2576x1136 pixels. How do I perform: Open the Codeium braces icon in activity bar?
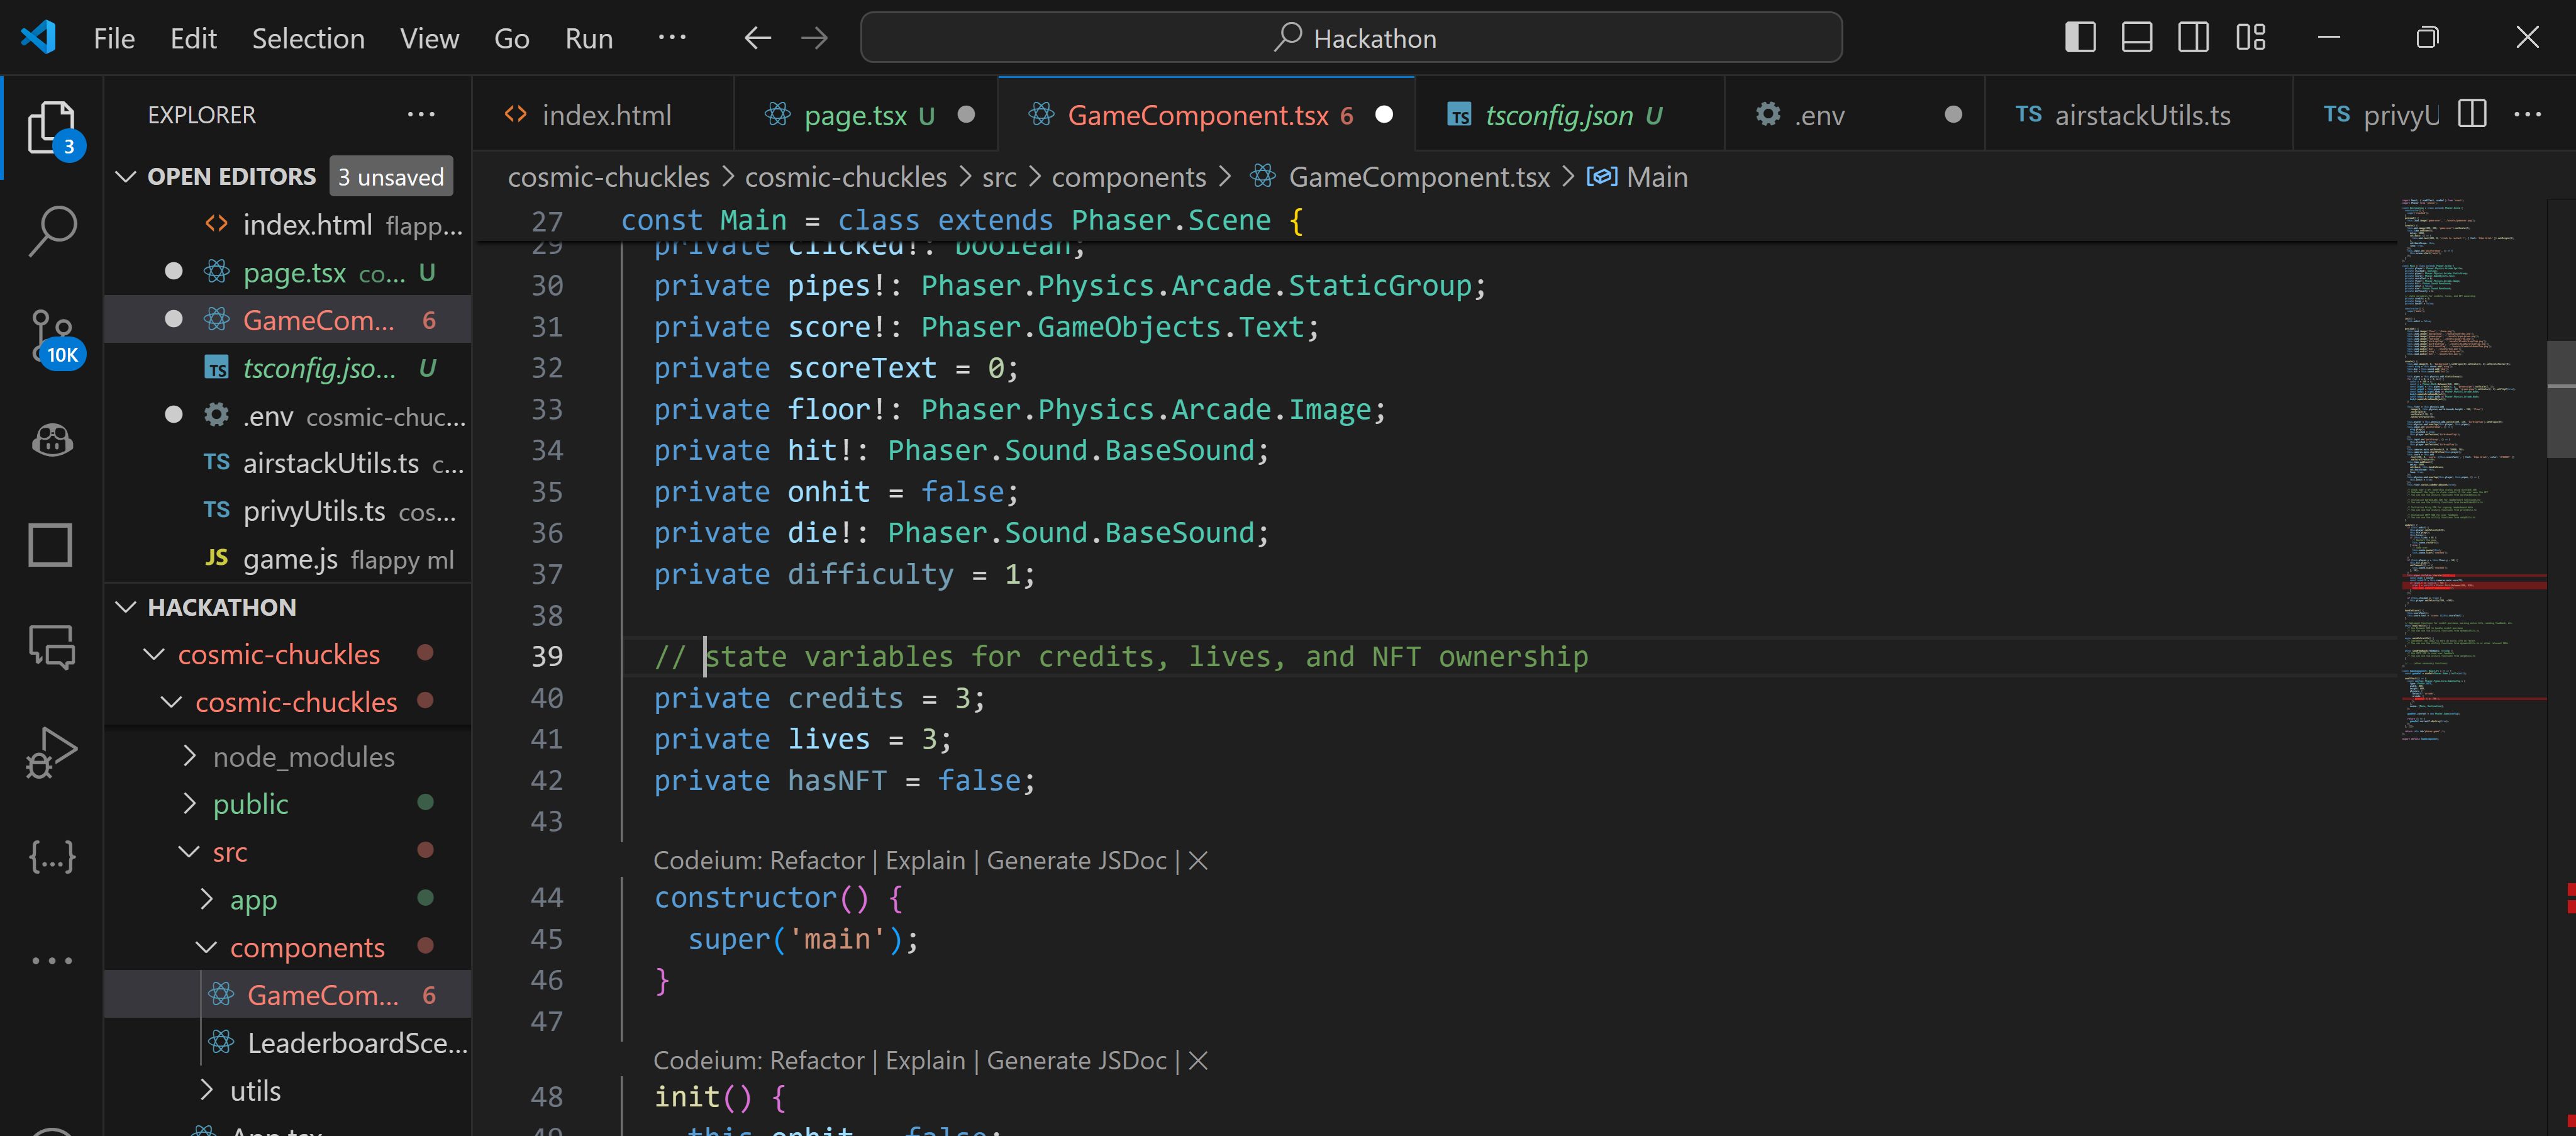click(x=51, y=857)
